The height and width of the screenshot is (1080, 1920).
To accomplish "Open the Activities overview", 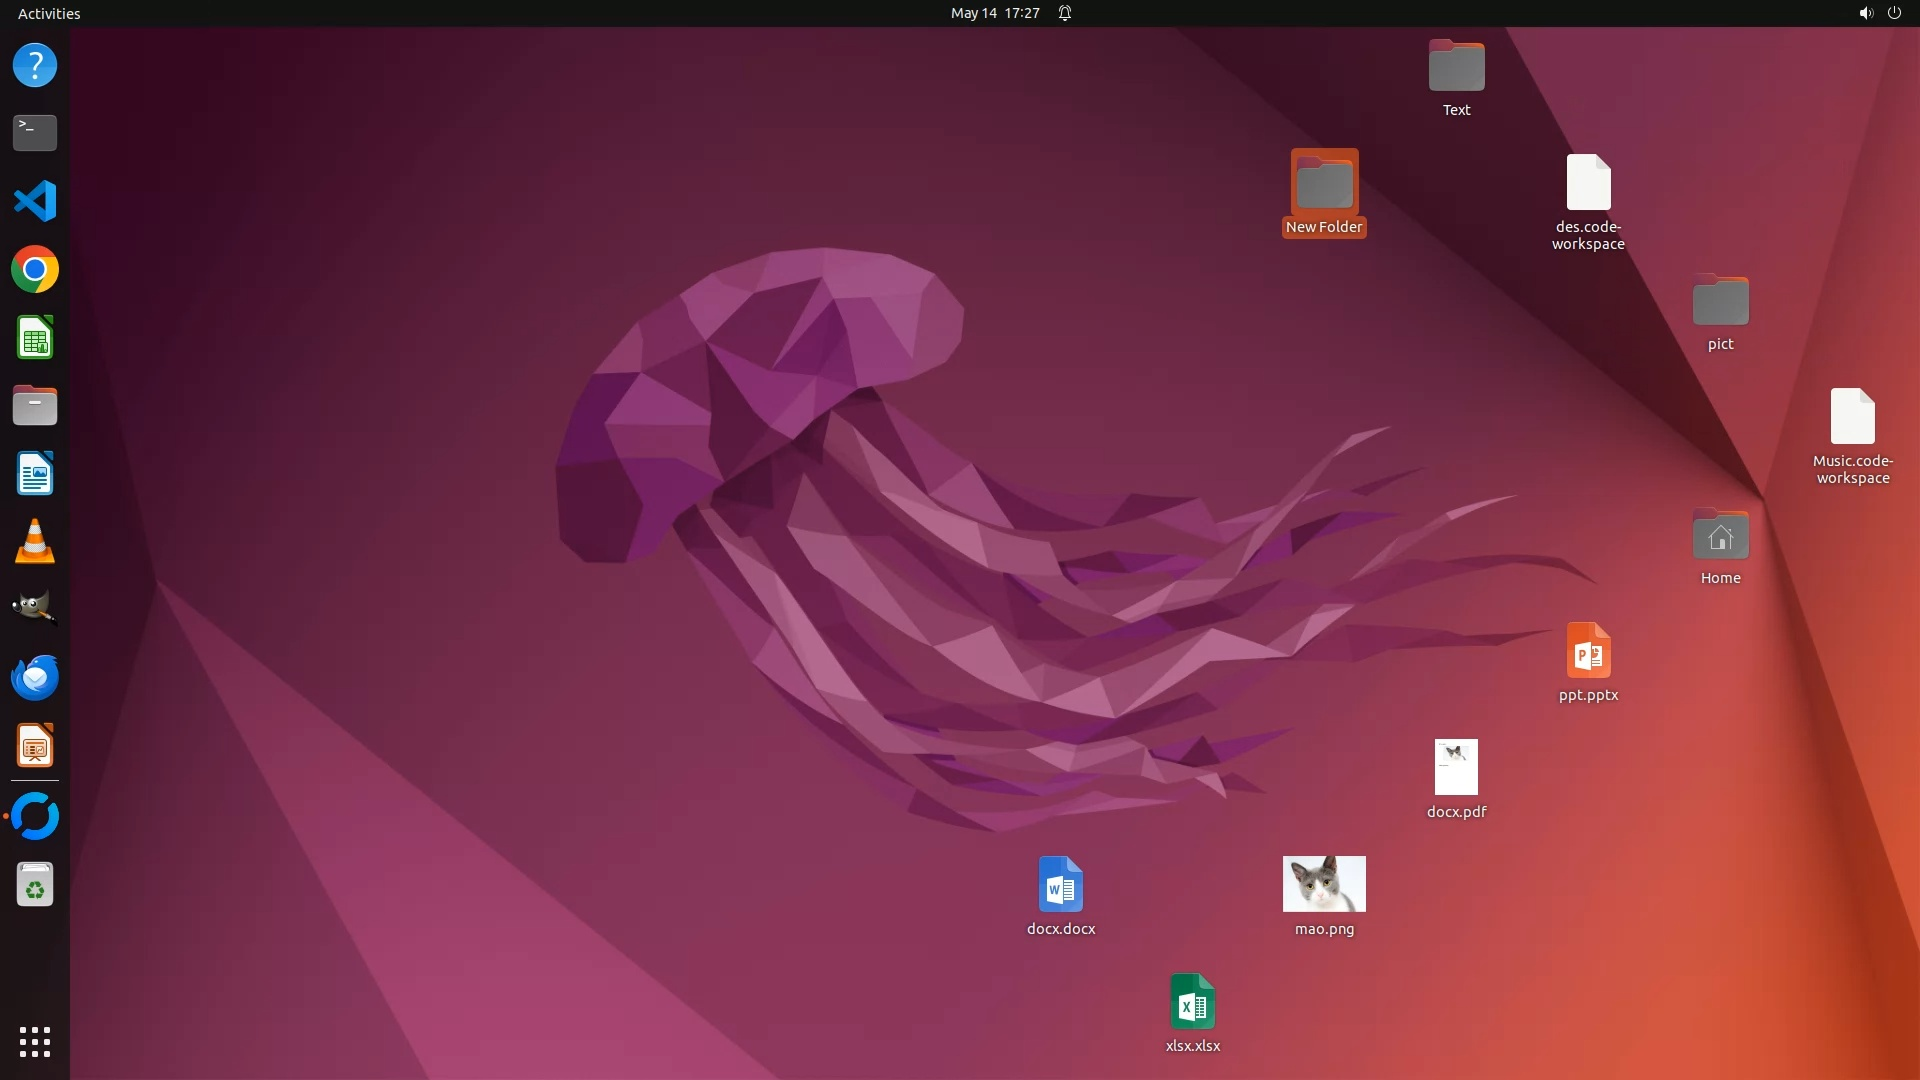I will pyautogui.click(x=49, y=13).
